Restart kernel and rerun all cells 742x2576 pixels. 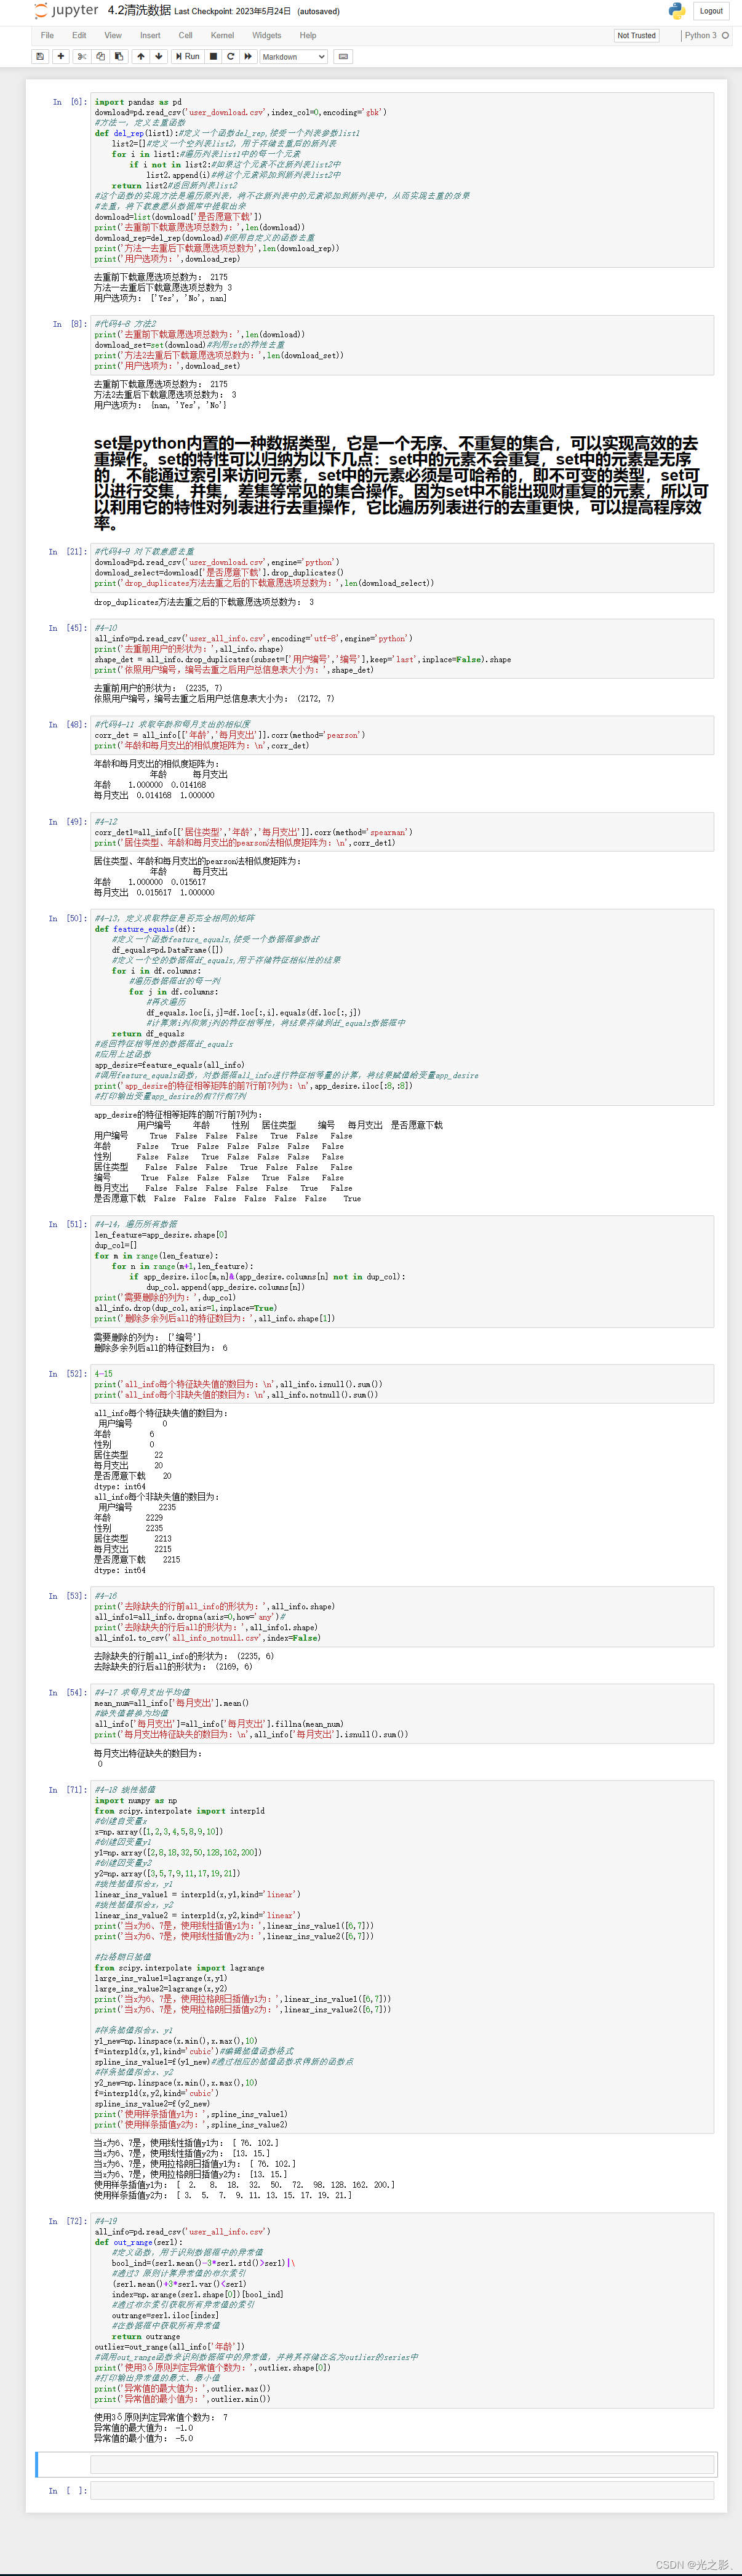click(248, 56)
